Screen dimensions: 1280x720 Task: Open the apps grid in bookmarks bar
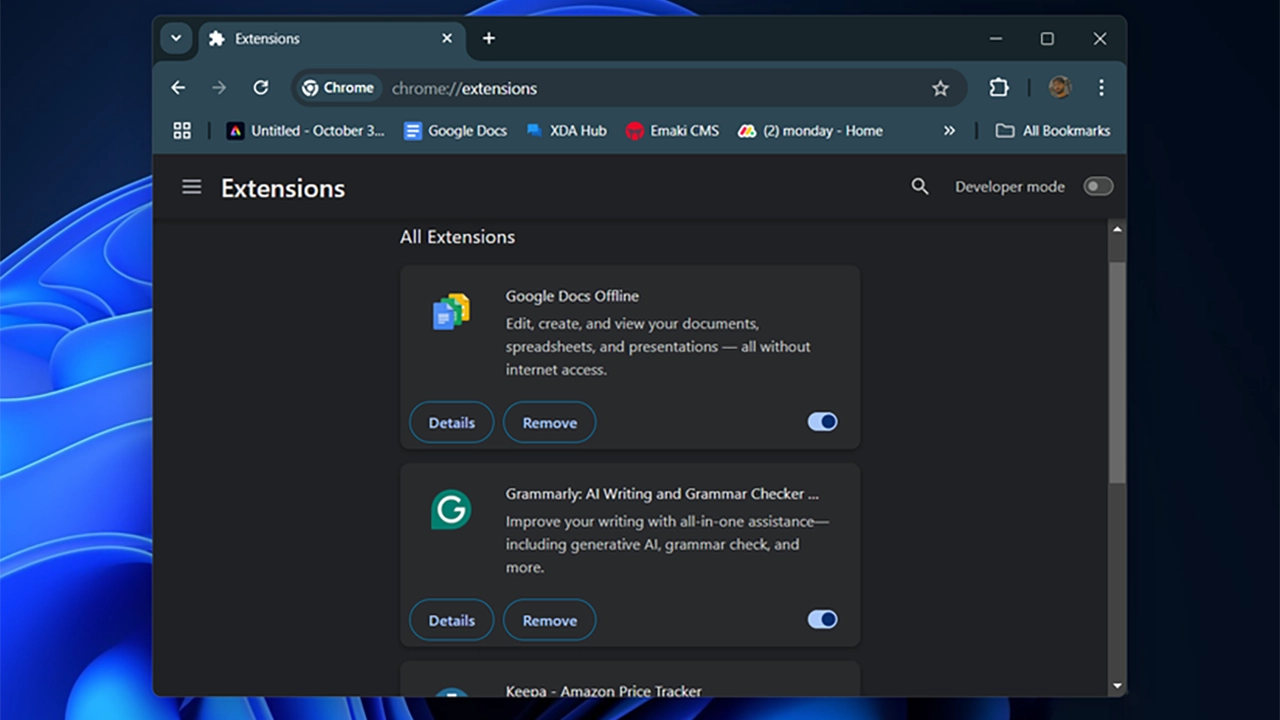coord(182,131)
